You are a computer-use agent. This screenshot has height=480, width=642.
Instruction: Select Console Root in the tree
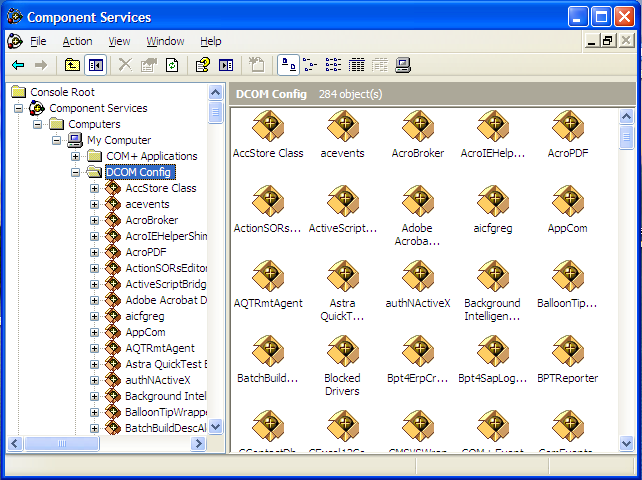click(62, 92)
